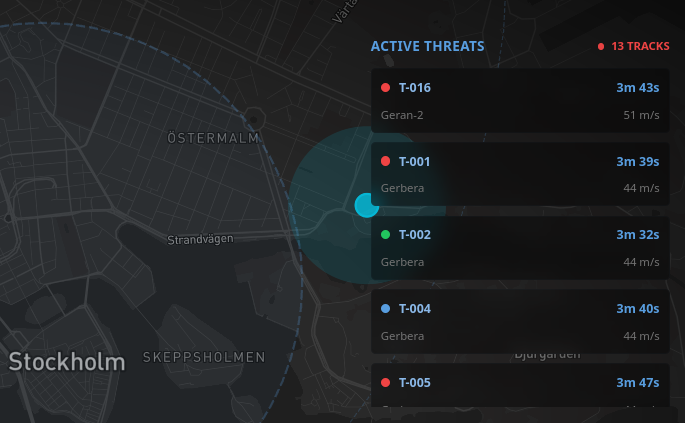Click the 3m 32s countdown for T-002
The image size is (685, 423).
[x=637, y=235]
